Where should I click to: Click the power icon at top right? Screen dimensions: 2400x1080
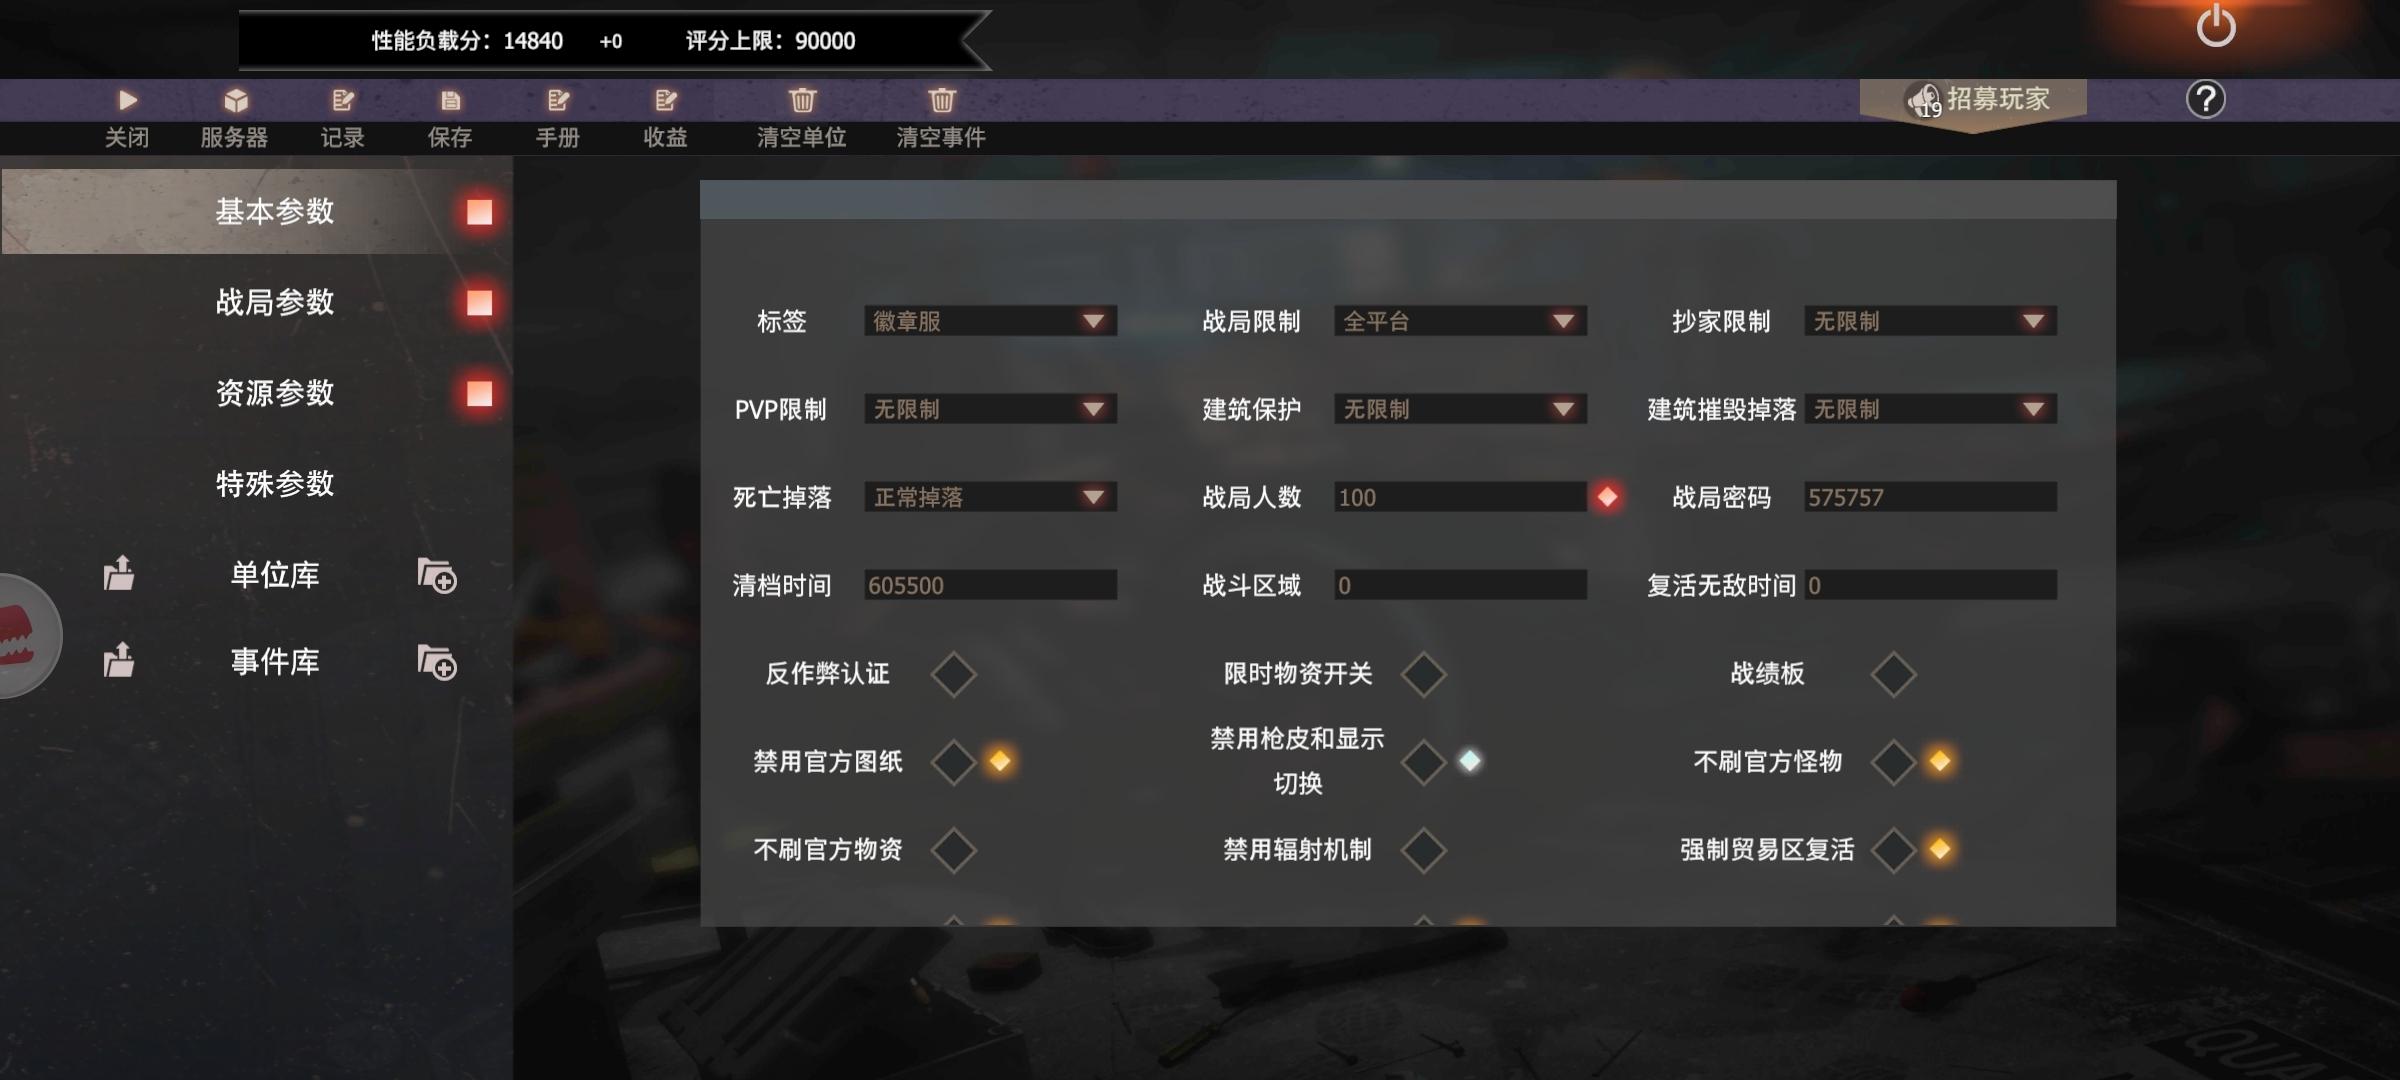(2216, 25)
